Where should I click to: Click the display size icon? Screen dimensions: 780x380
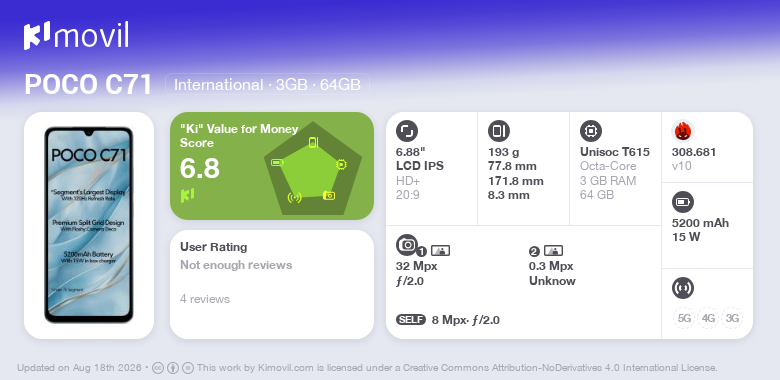click(407, 131)
